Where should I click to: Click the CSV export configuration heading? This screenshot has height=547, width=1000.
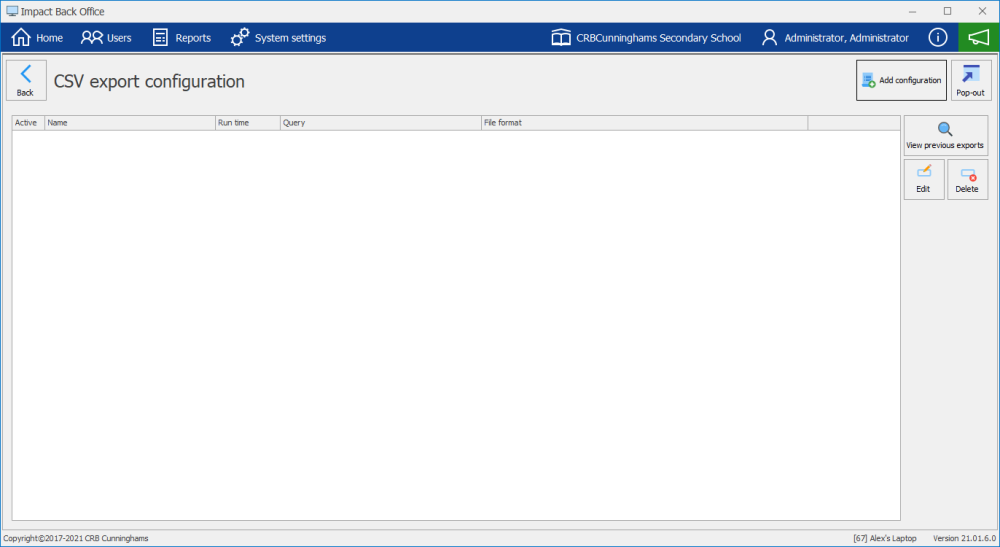(149, 82)
